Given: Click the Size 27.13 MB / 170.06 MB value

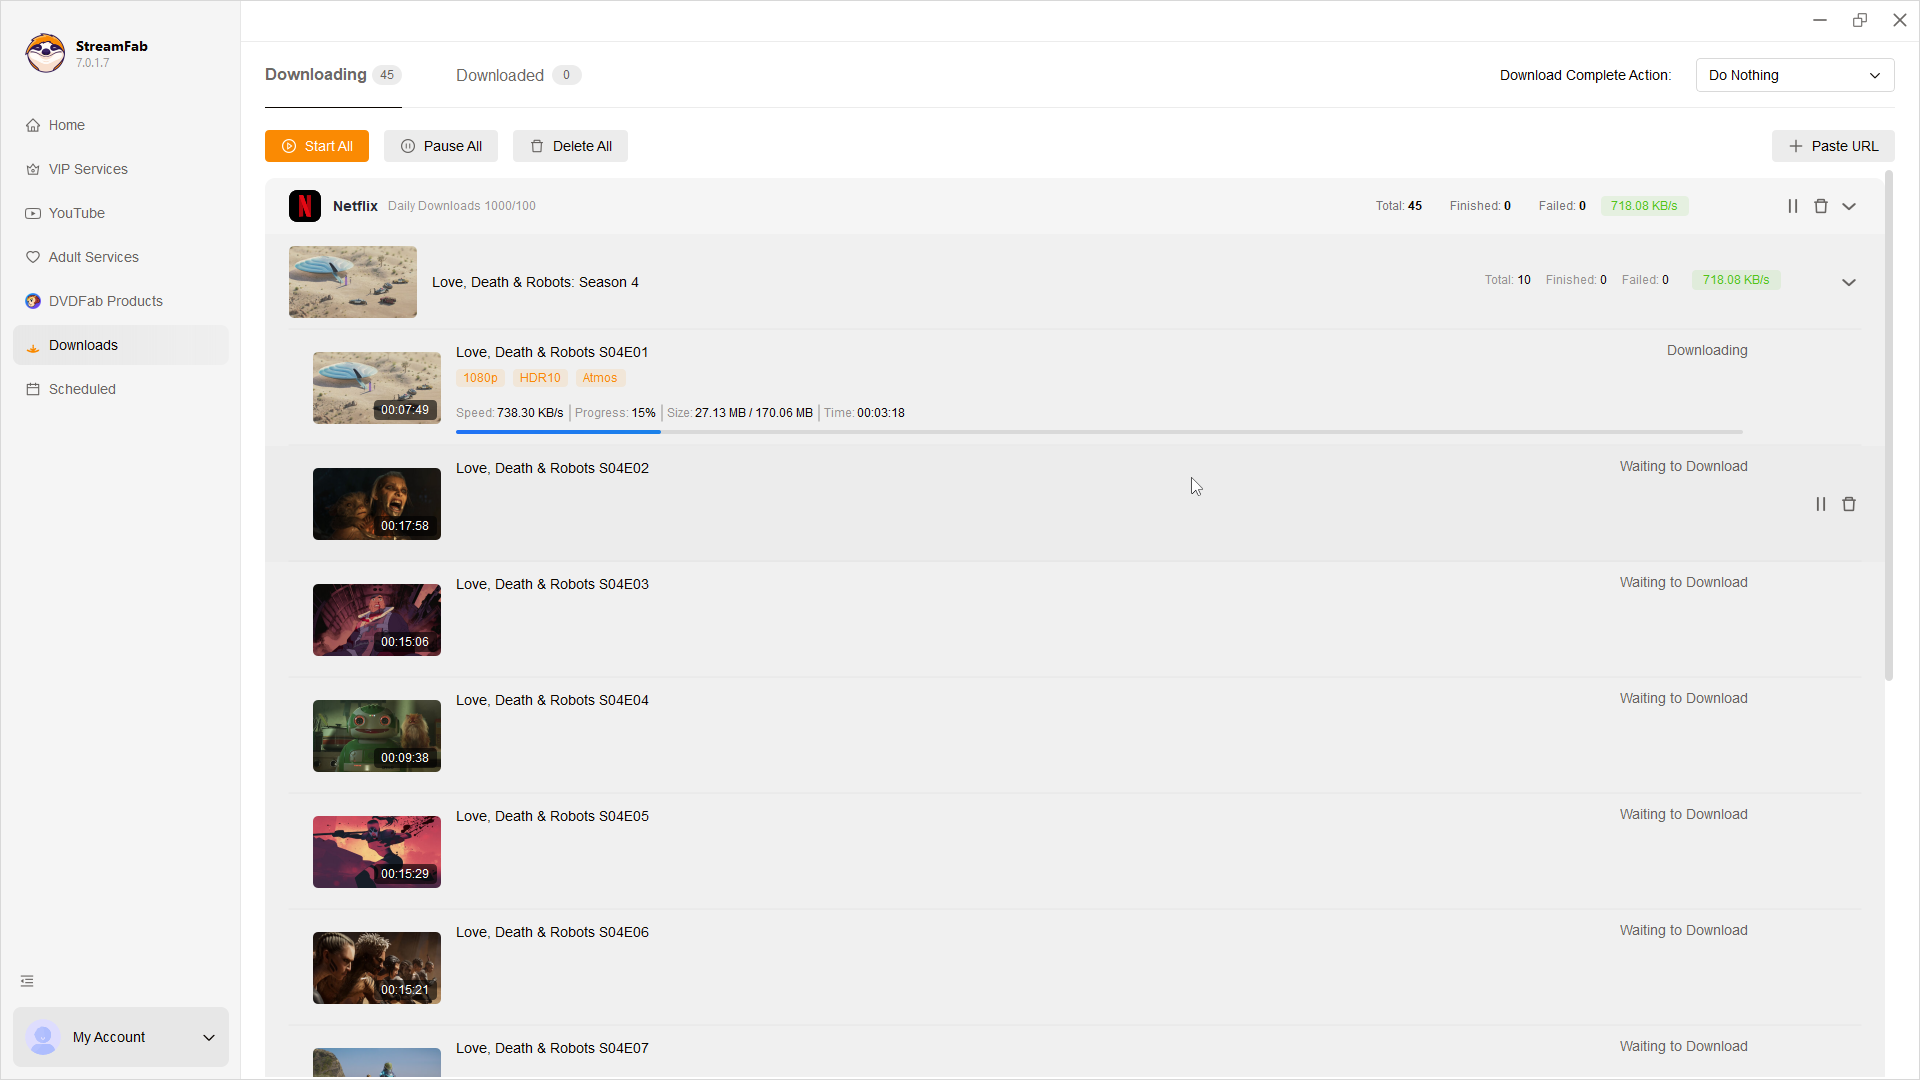Looking at the screenshot, I should 740,413.
